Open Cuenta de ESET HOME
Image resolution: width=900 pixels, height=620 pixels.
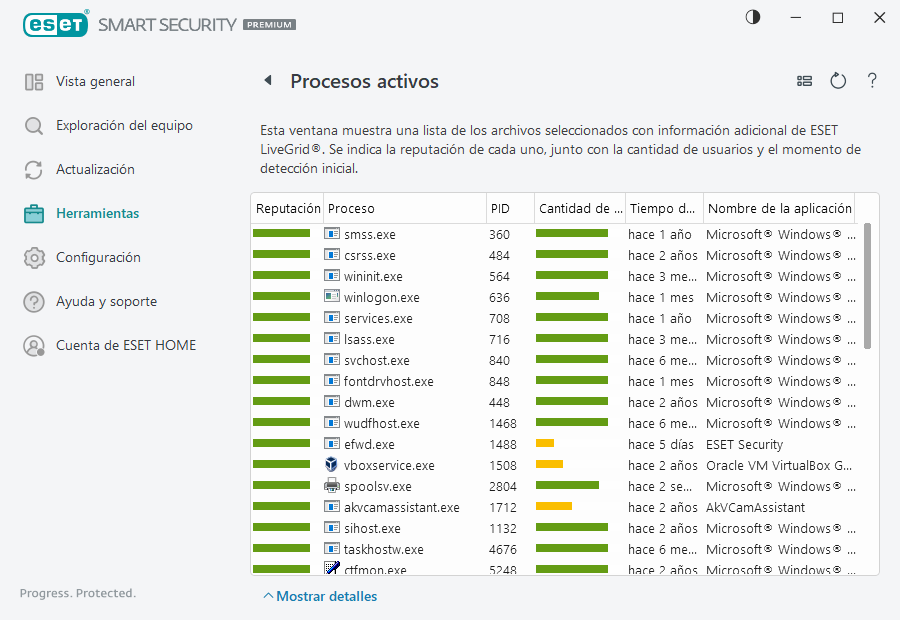point(126,346)
